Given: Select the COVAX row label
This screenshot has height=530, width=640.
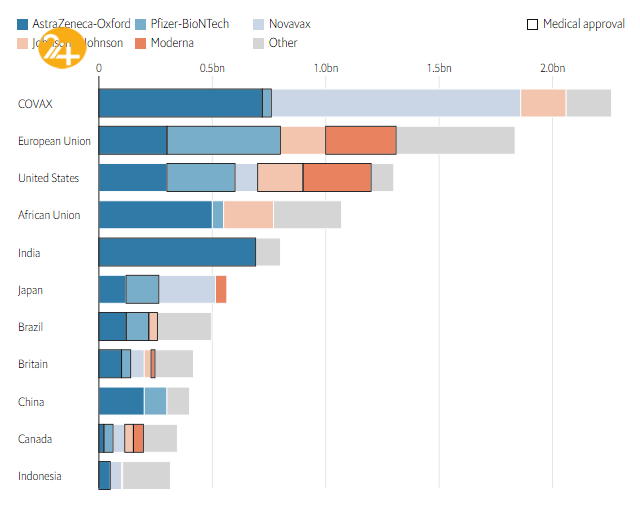Looking at the screenshot, I should coord(34,103).
